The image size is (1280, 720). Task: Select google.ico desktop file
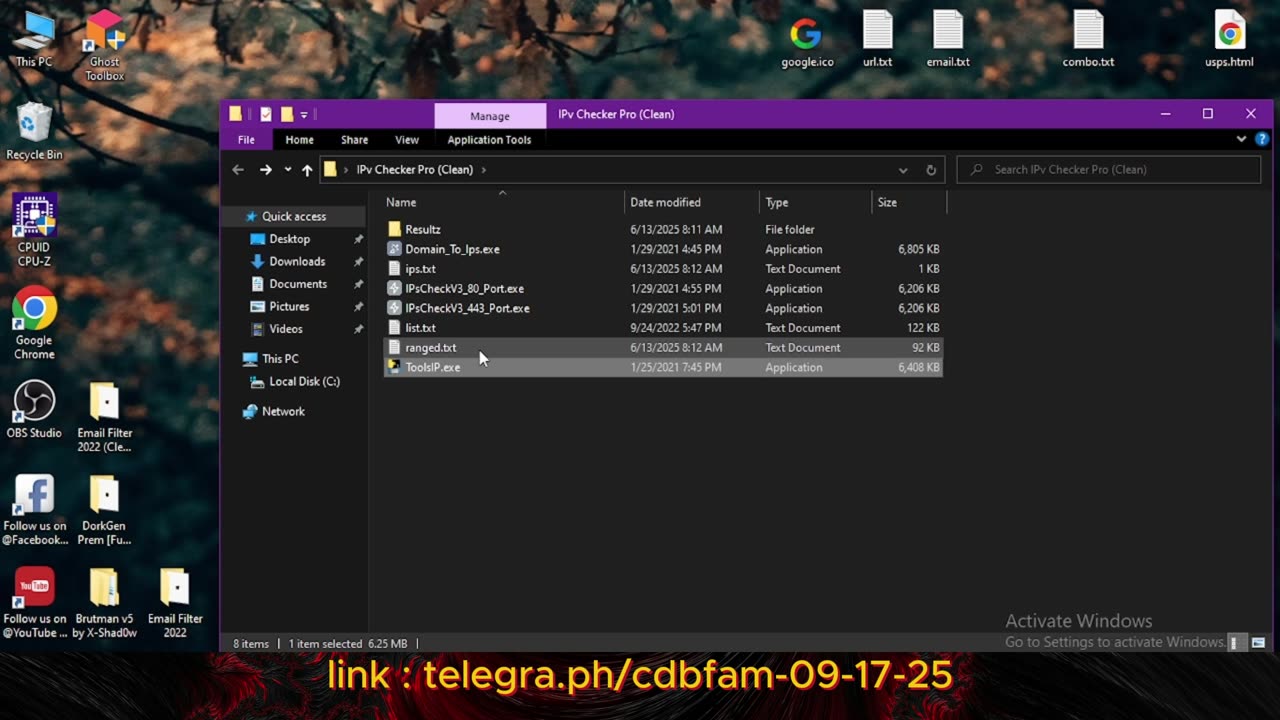pyautogui.click(x=806, y=39)
